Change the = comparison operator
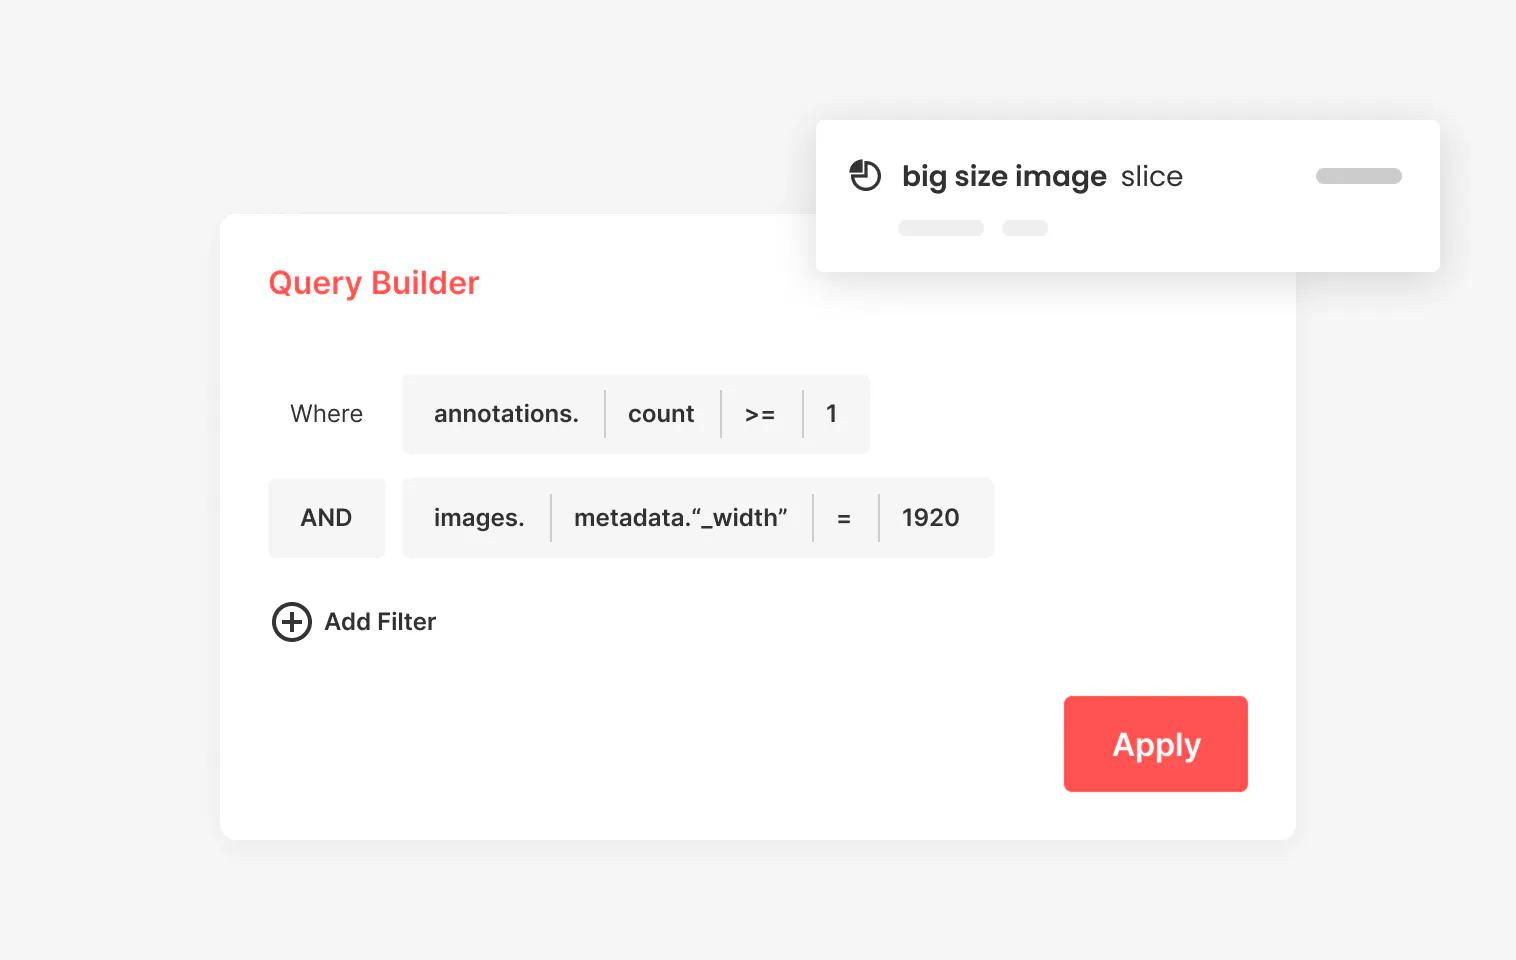Image resolution: width=1516 pixels, height=960 pixels. tap(844, 518)
